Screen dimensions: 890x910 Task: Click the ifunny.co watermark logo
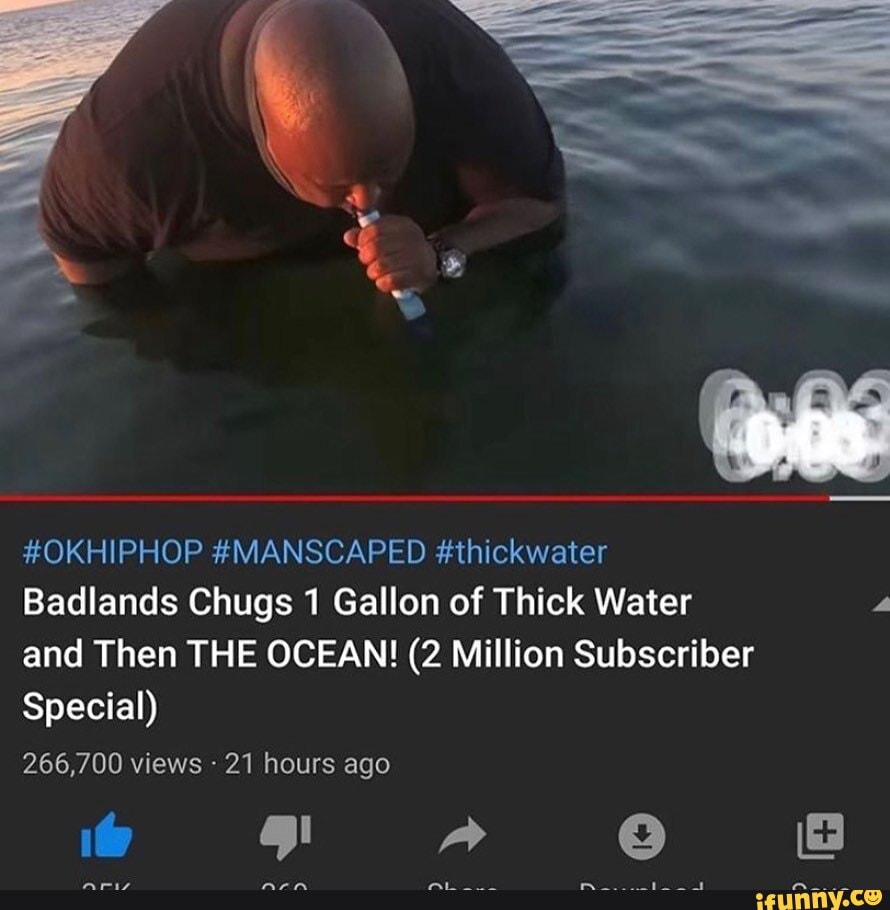pyautogui.click(x=822, y=899)
